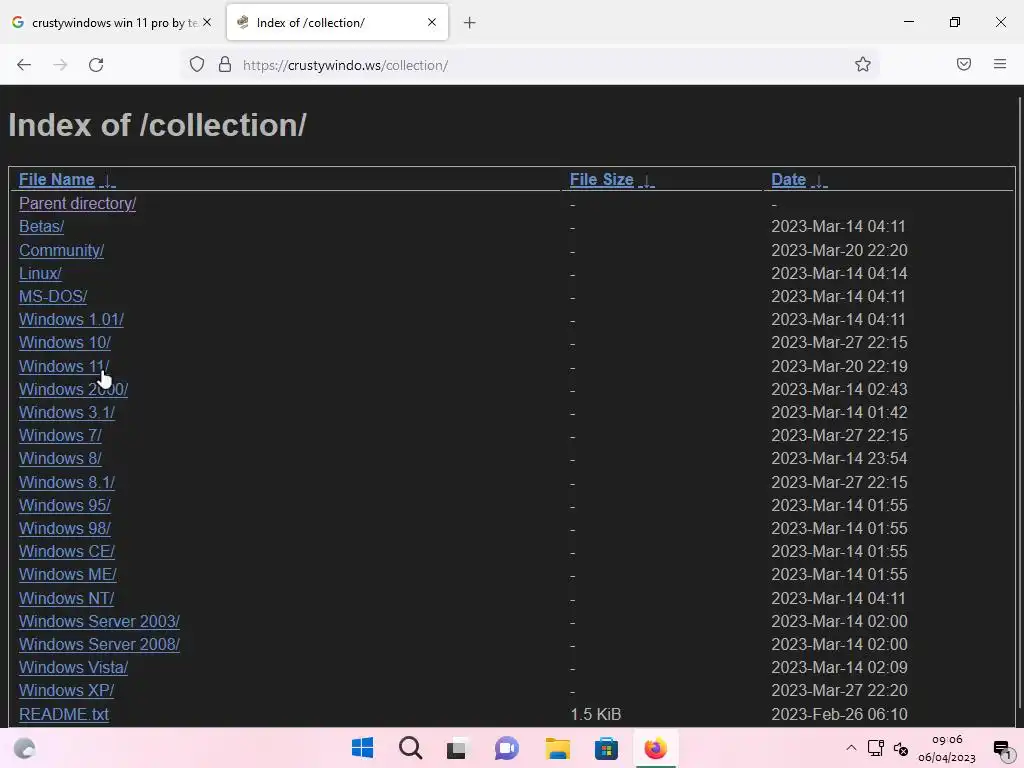This screenshot has width=1024, height=768.
Task: Open the Community folder
Action: (x=61, y=250)
